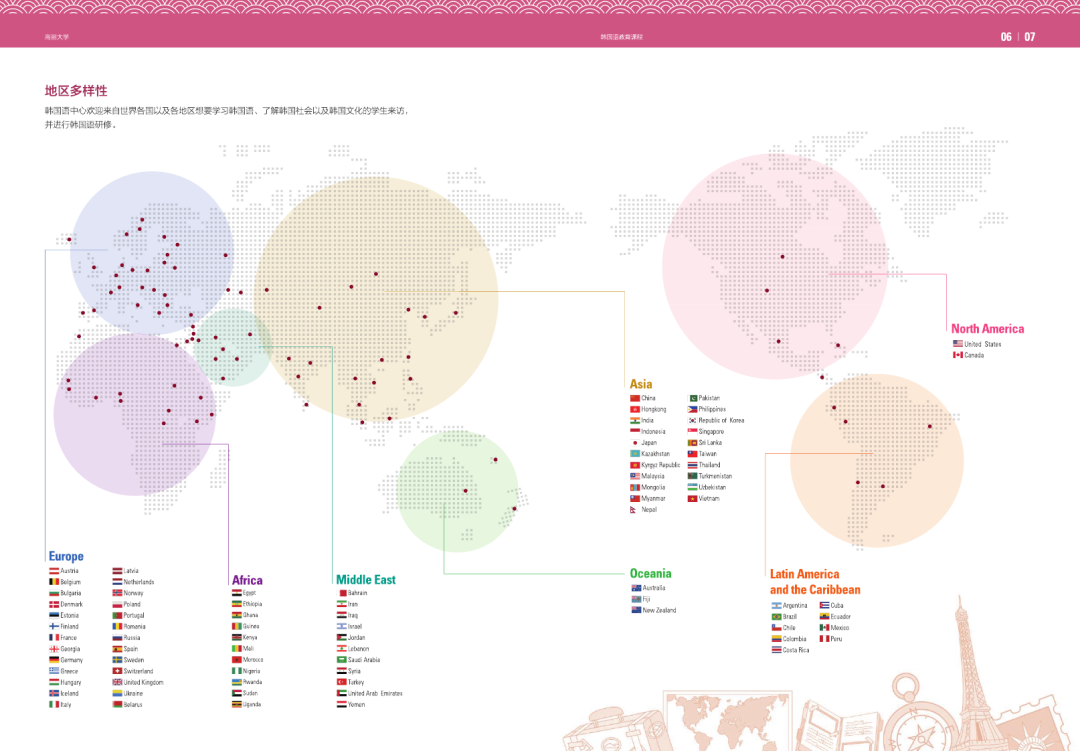Select the Republic of Korea flag
Image resolution: width=1080 pixels, height=751 pixels.
click(x=692, y=420)
